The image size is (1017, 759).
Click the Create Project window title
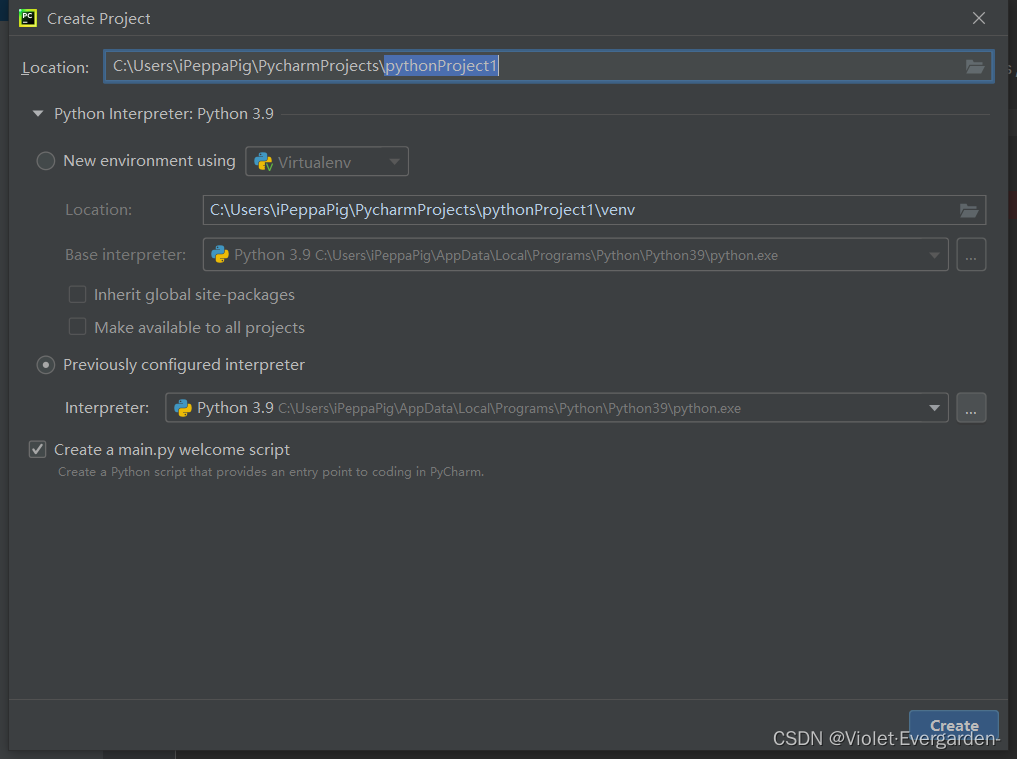point(99,19)
